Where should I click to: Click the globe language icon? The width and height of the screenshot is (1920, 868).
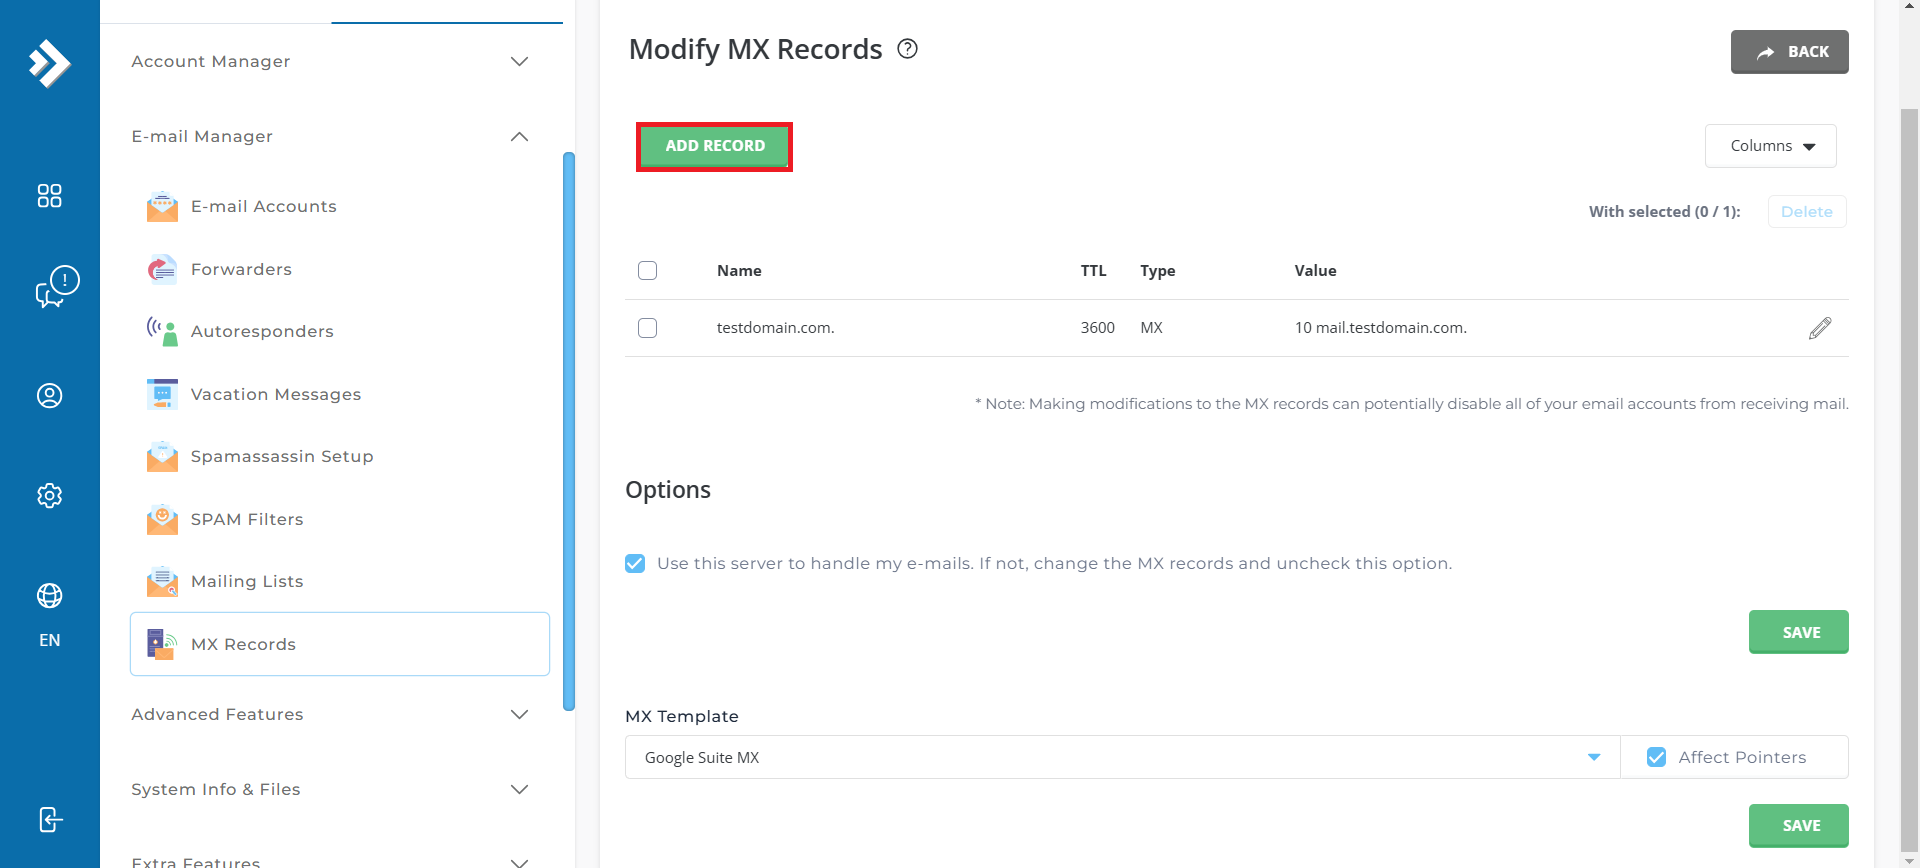click(x=49, y=596)
